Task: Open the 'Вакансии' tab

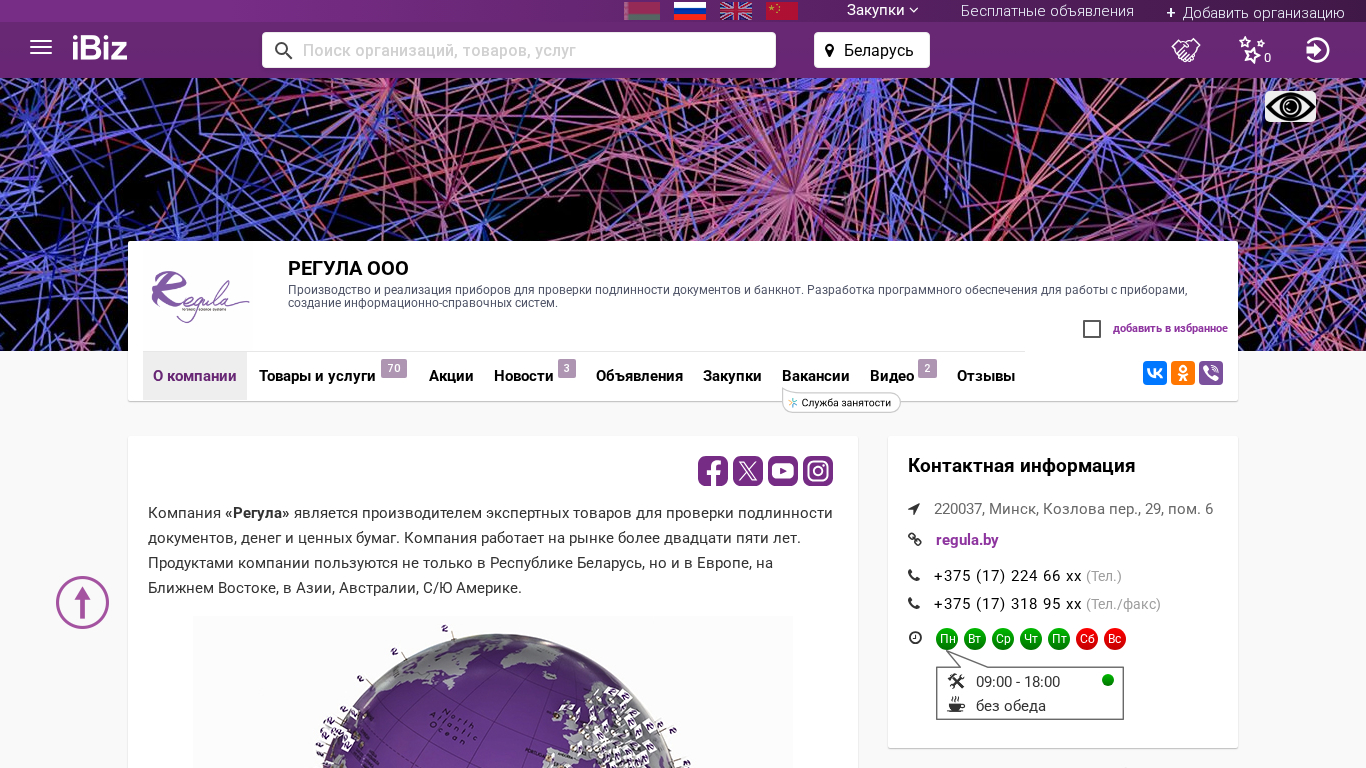Action: click(x=816, y=376)
